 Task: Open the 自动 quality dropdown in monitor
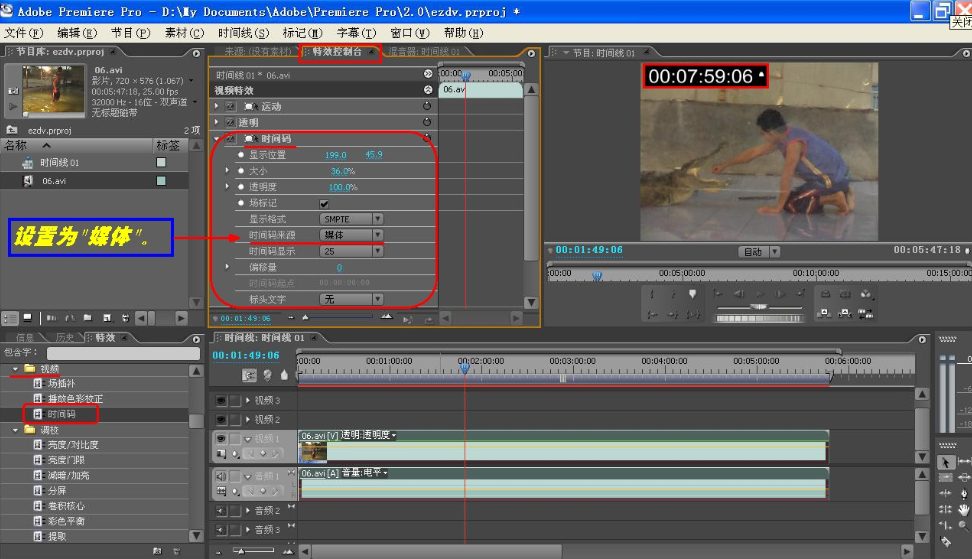pyautogui.click(x=759, y=252)
